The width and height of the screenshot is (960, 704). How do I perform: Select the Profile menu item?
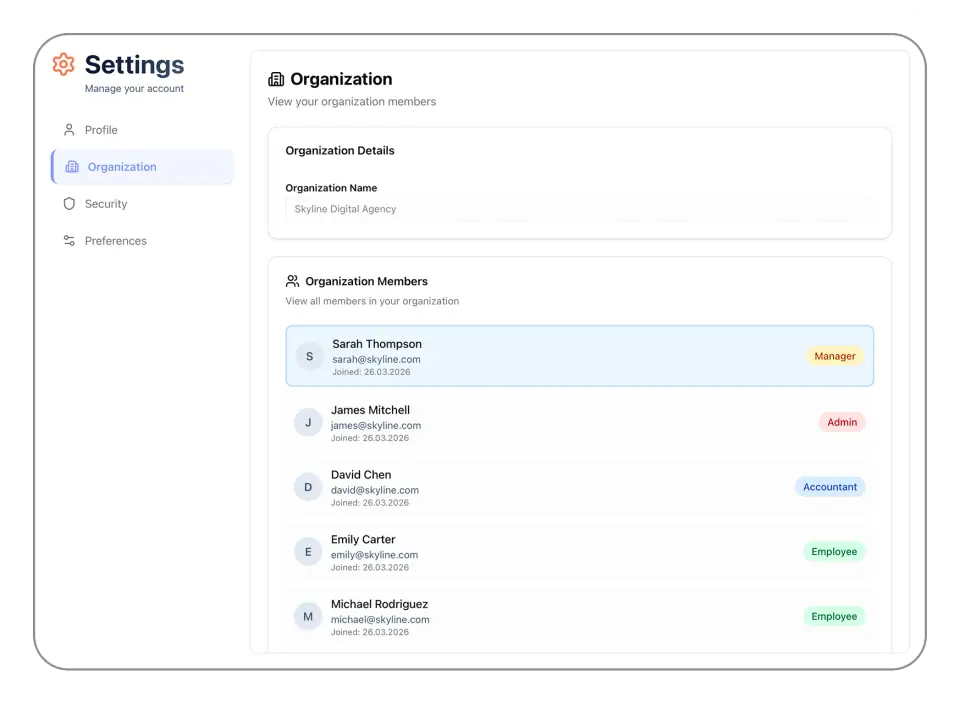click(100, 129)
